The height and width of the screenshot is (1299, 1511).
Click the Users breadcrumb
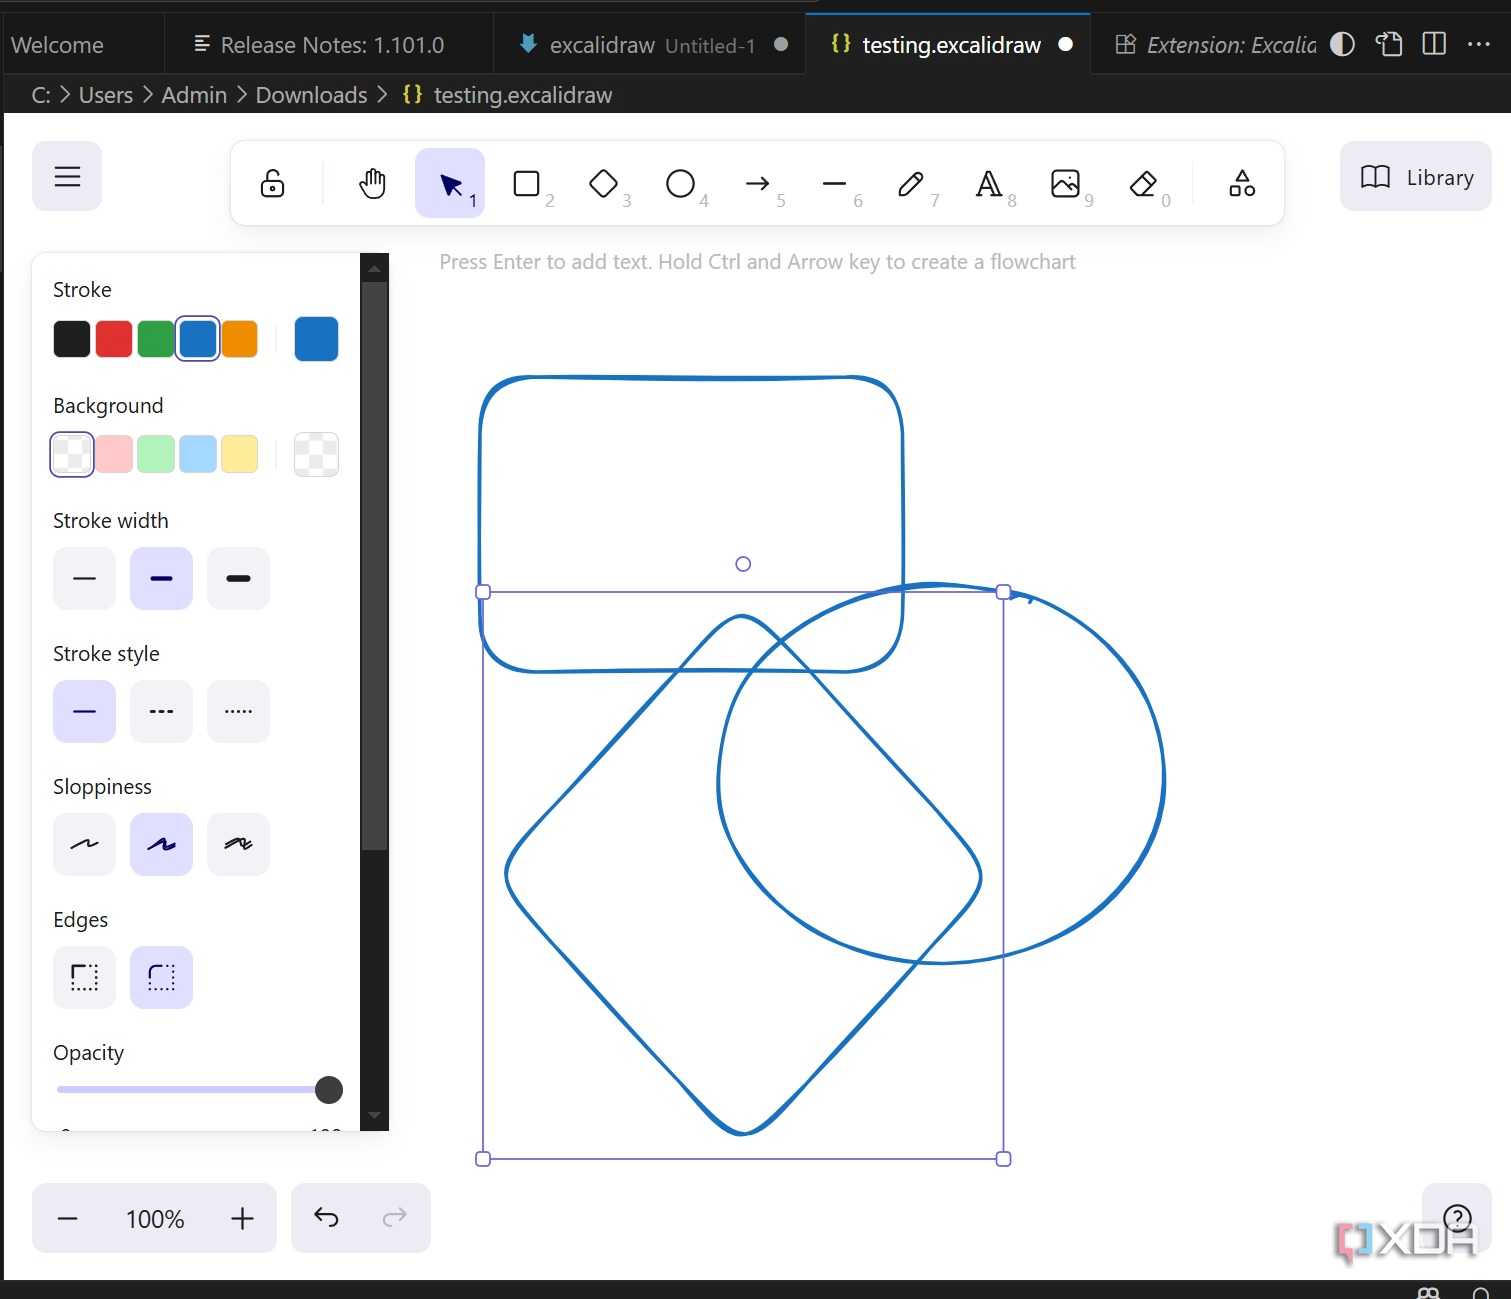coord(106,95)
